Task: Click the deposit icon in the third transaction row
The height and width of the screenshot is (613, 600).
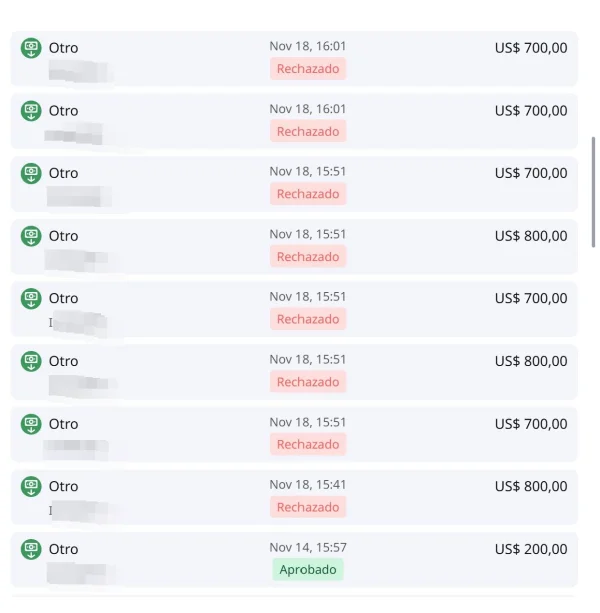Action: 31,173
